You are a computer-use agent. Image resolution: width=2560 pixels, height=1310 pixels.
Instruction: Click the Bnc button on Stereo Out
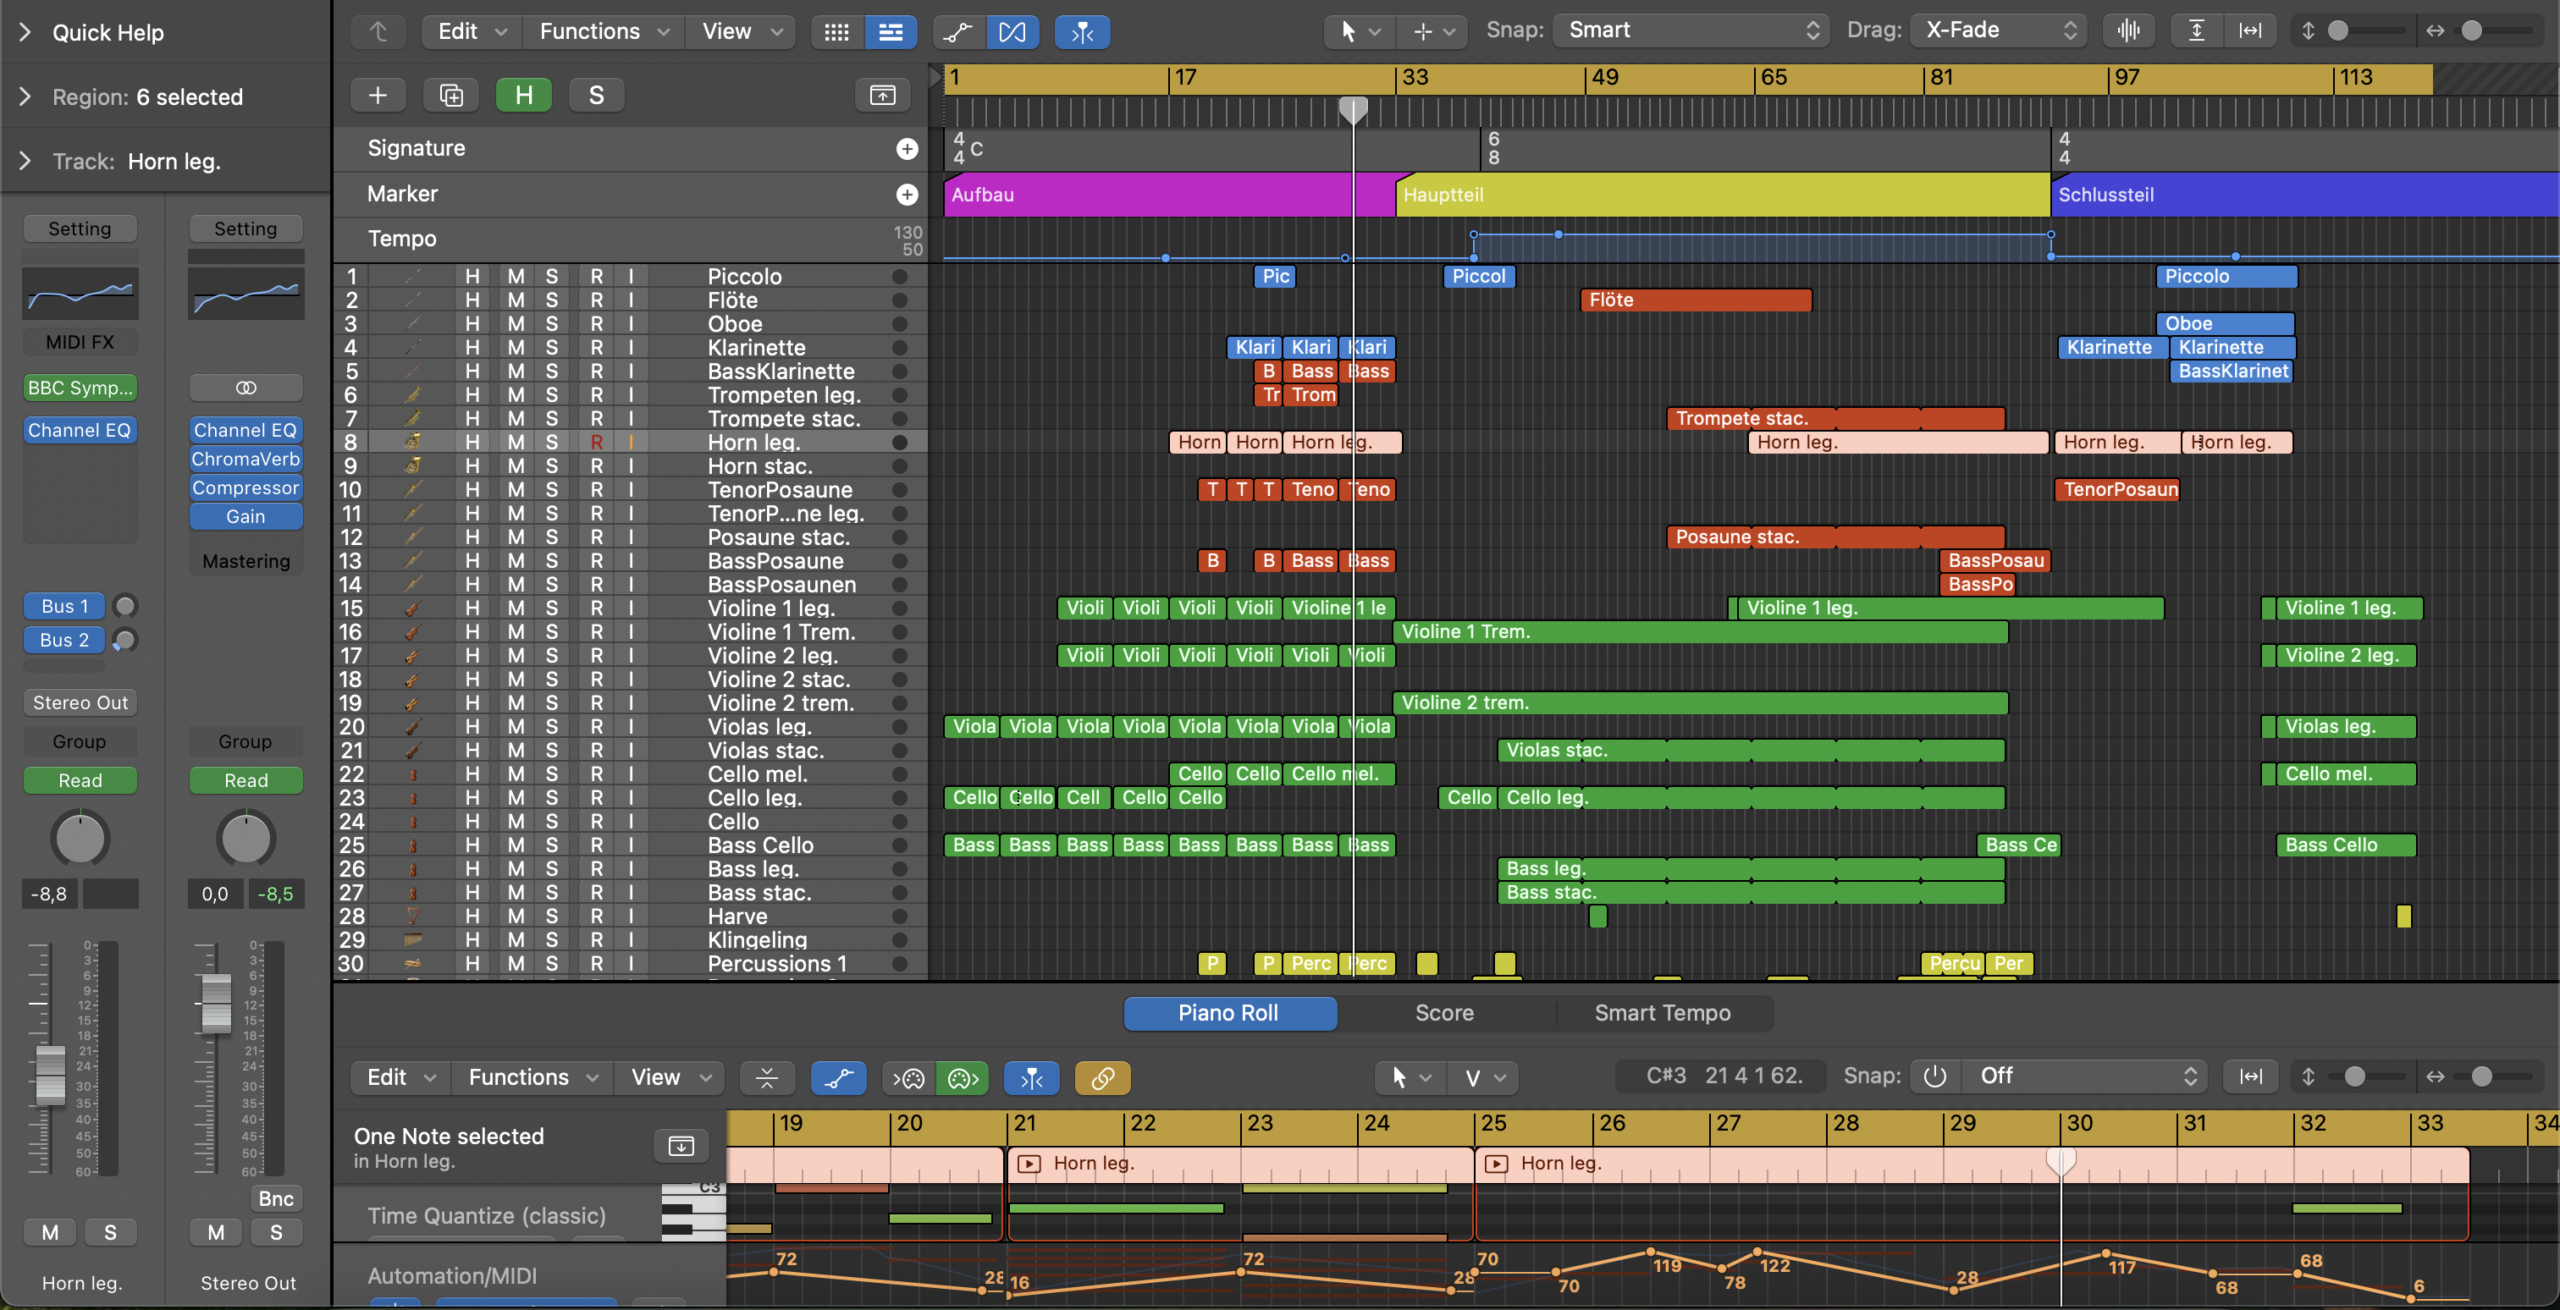click(276, 1198)
